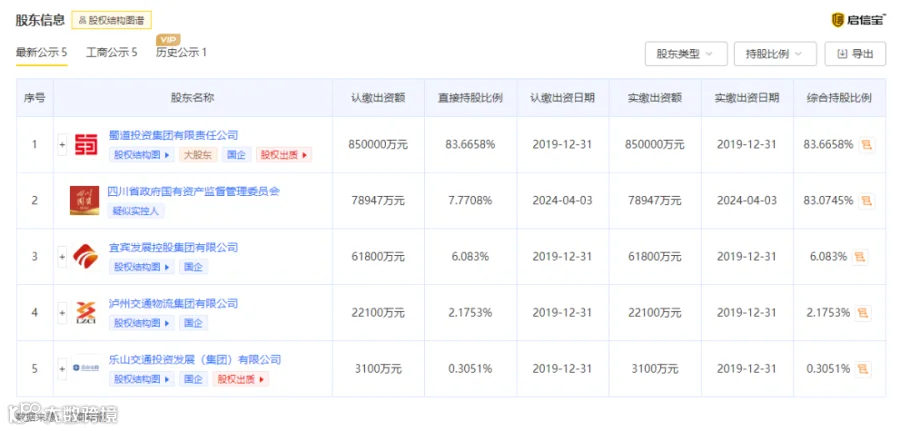Select cell 78947万元 under 实缴出资额
Screen dimensions: 900x431
coord(655,201)
